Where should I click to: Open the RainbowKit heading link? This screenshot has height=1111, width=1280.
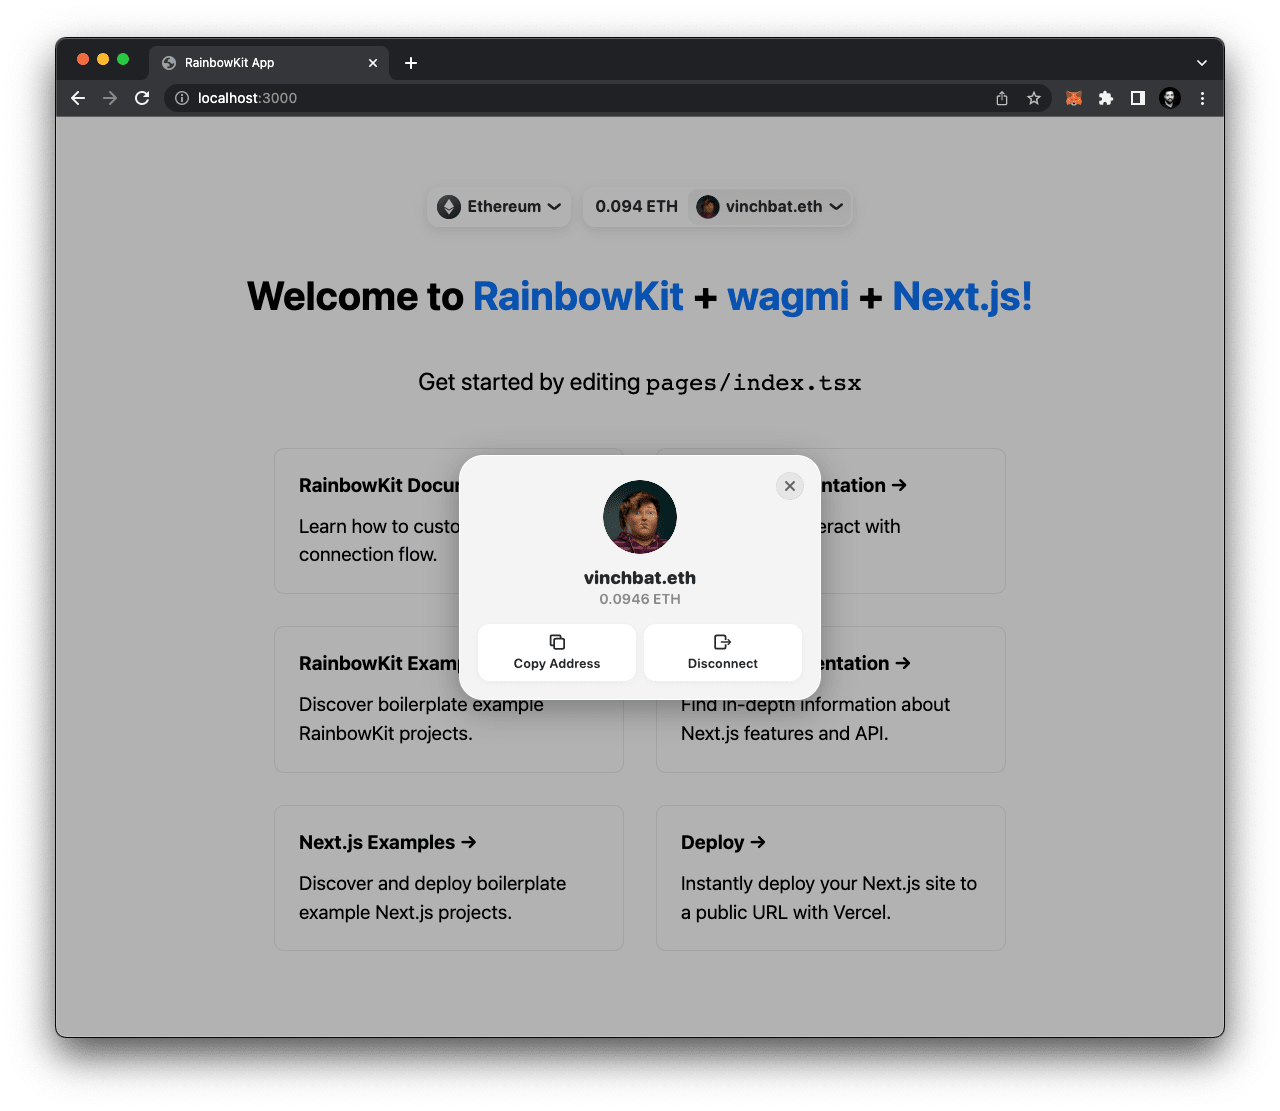click(x=578, y=297)
